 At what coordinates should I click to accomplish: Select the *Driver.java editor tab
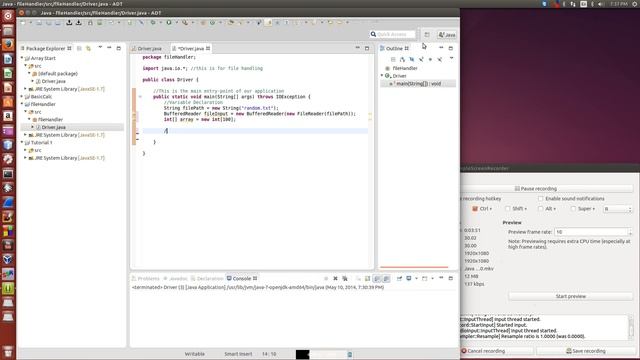click(x=191, y=49)
